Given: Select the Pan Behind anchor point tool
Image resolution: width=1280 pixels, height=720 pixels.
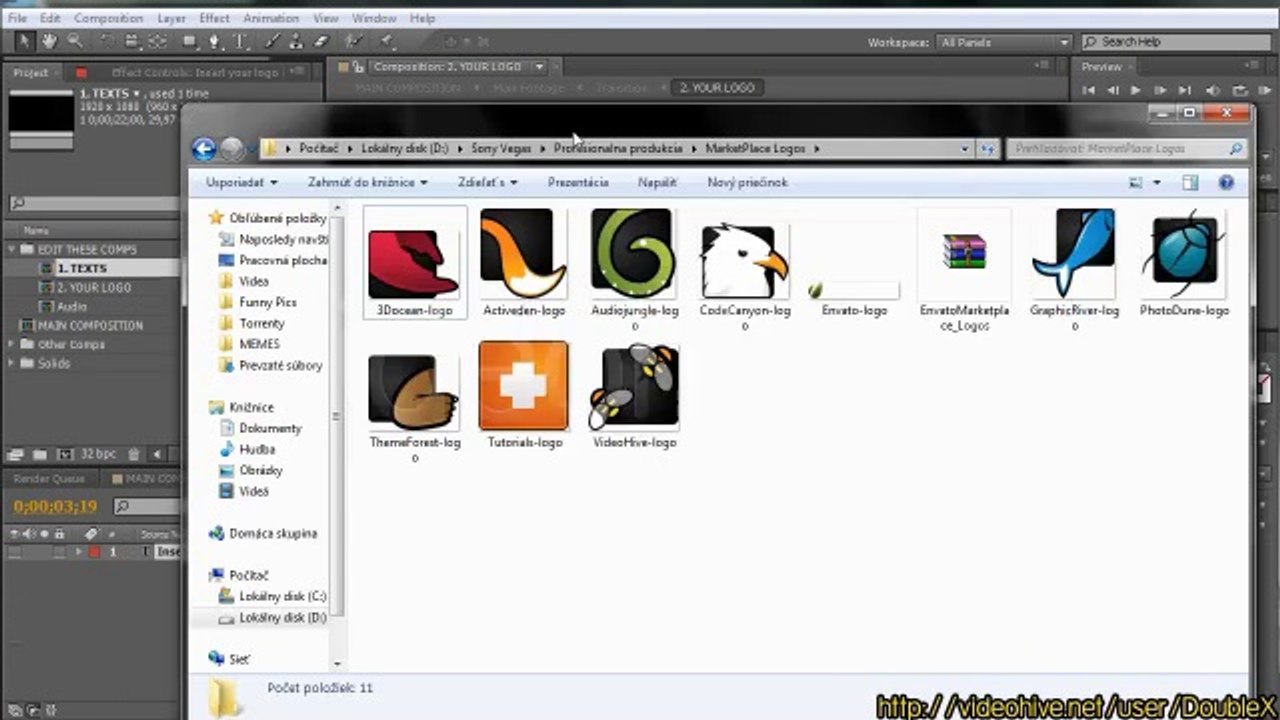Looking at the screenshot, I should pos(157,41).
